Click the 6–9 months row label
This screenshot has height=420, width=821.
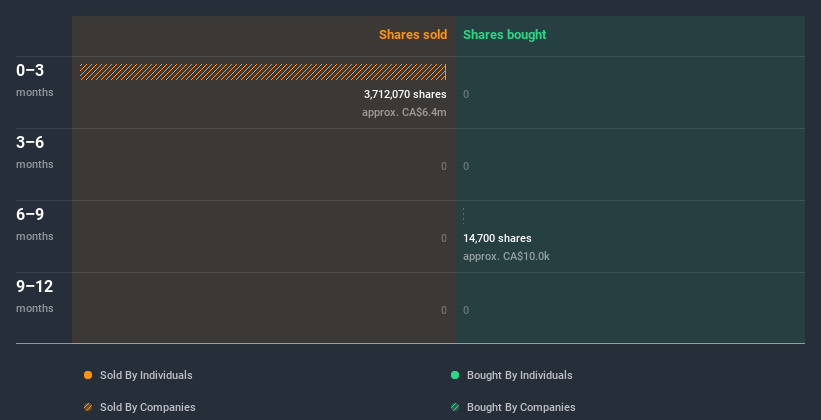[35, 224]
